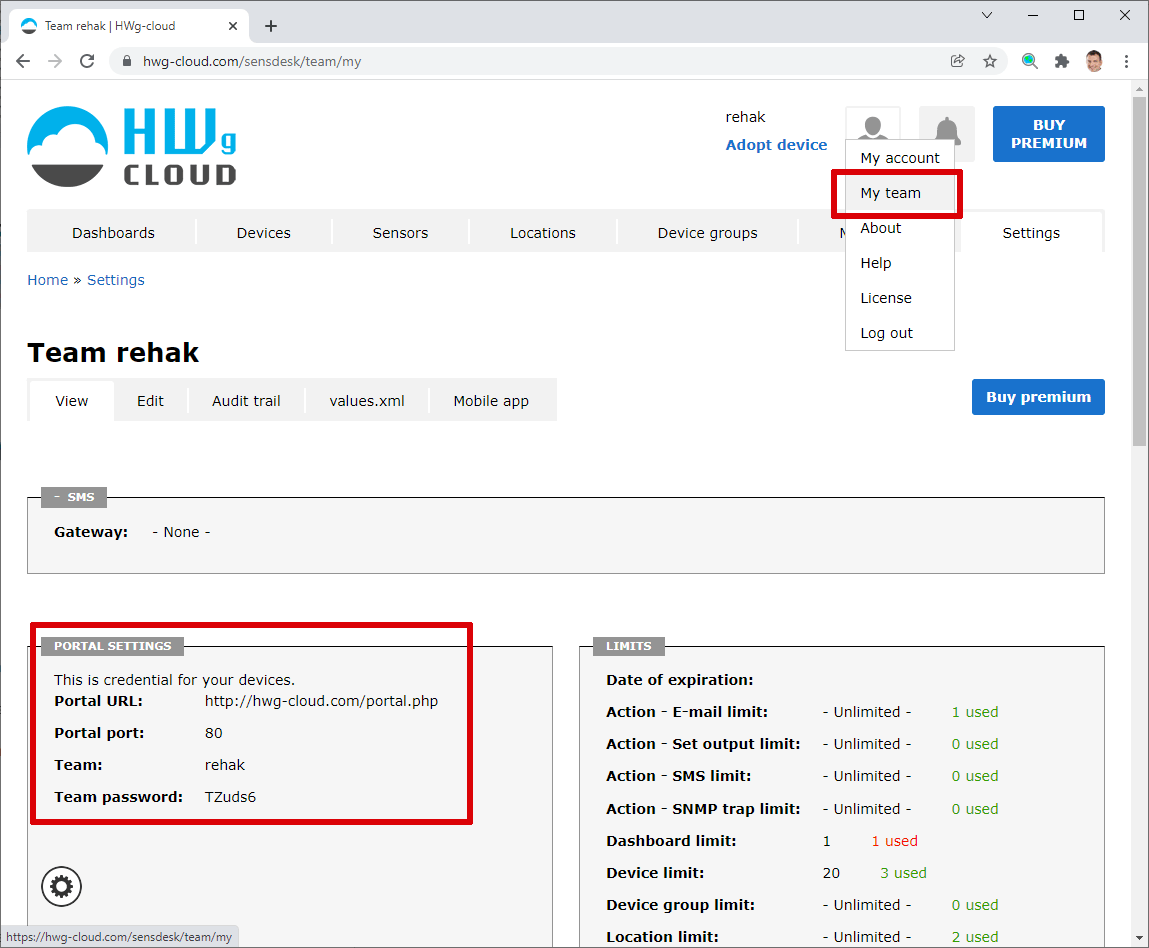Open Chrome three-dot menu
Image resolution: width=1149 pixels, height=948 pixels.
[x=1126, y=62]
